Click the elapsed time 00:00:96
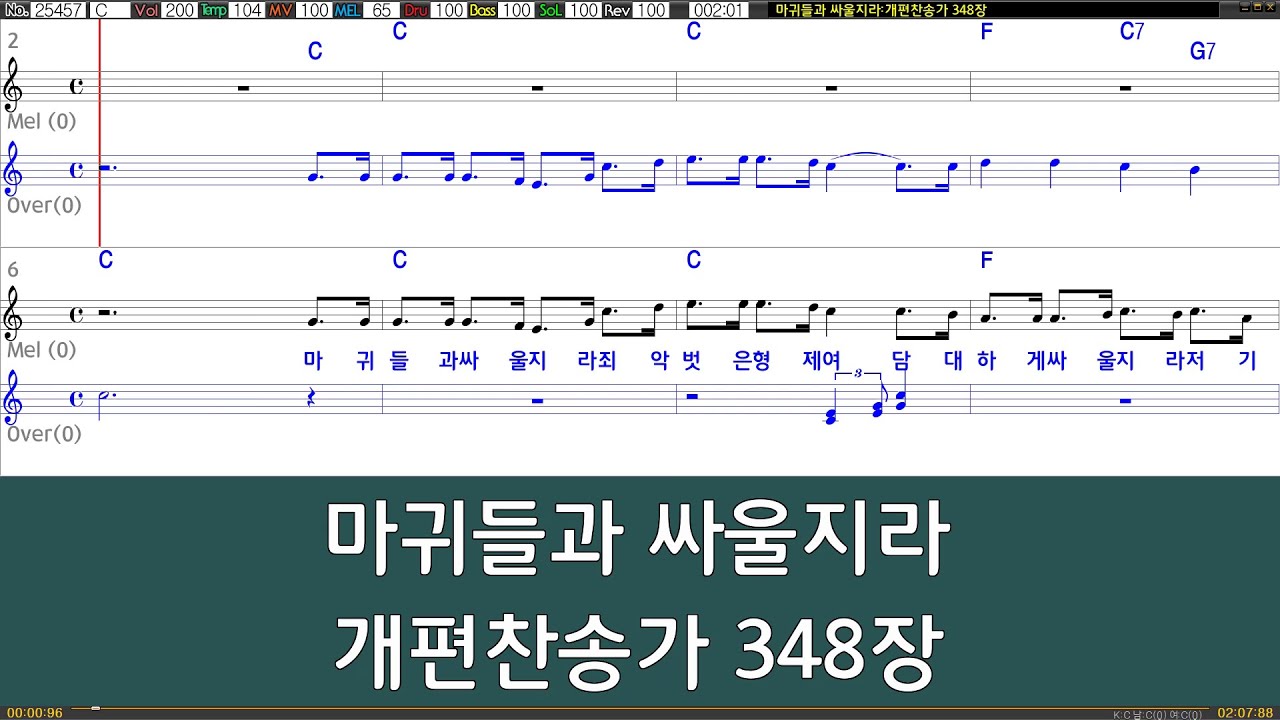 point(34,713)
